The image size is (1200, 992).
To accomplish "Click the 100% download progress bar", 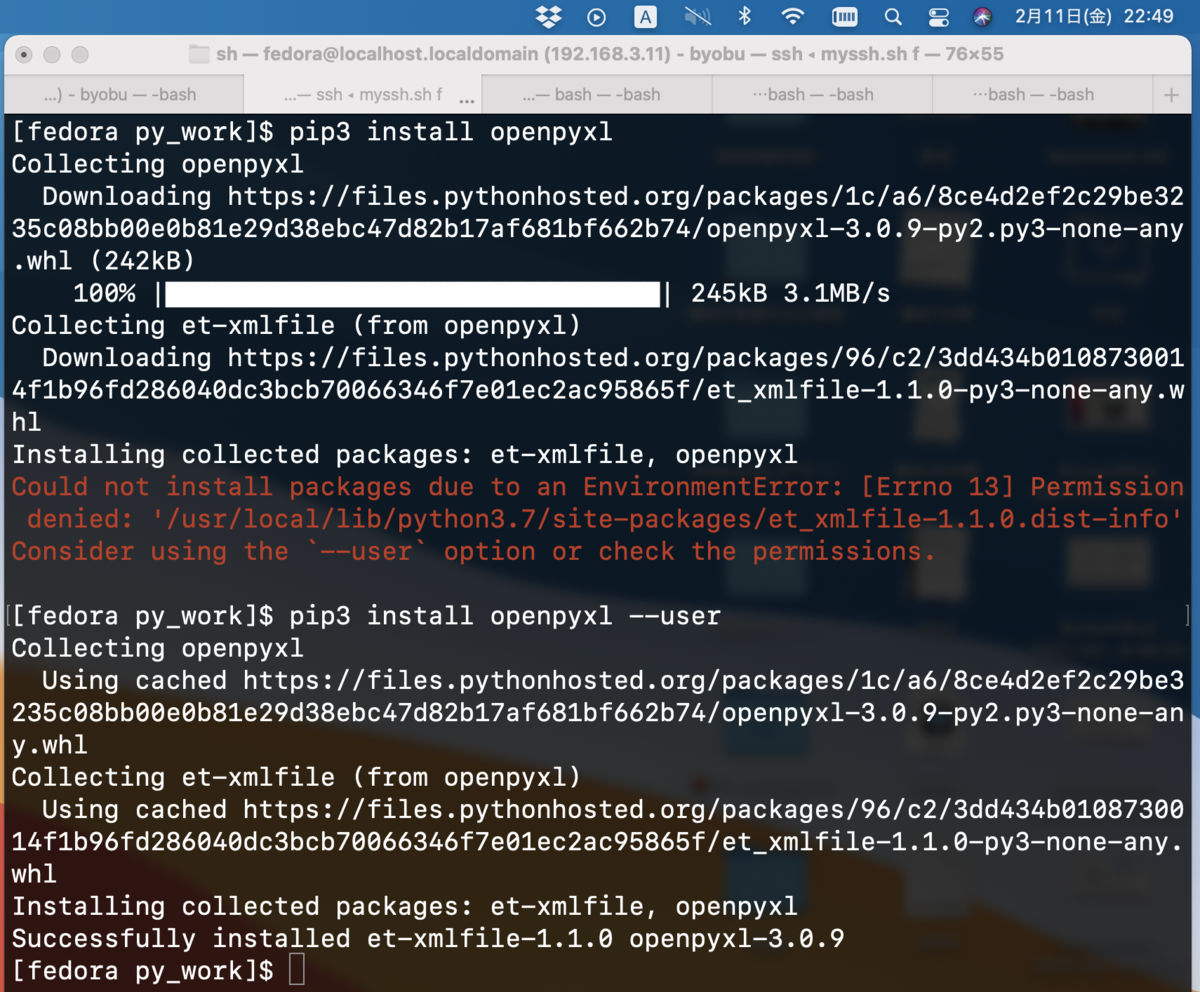I will [410, 293].
